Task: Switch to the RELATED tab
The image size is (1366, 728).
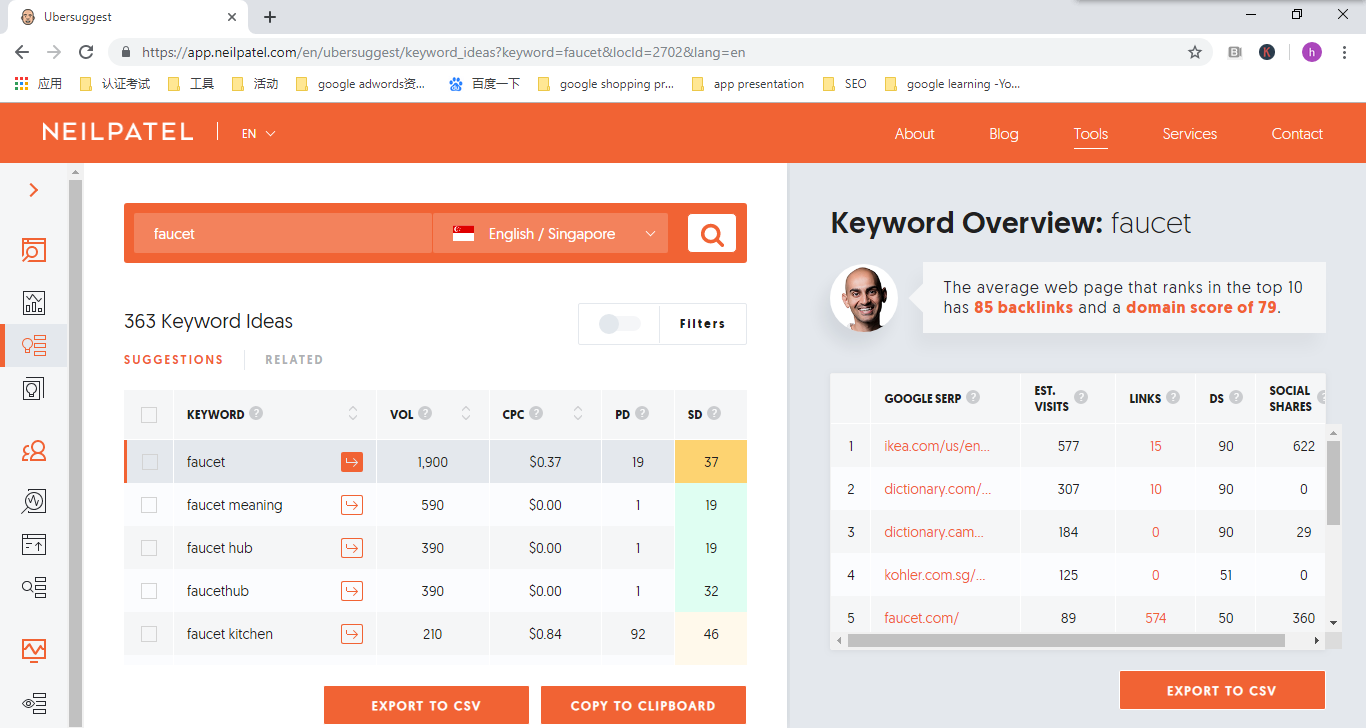Action: 294,360
